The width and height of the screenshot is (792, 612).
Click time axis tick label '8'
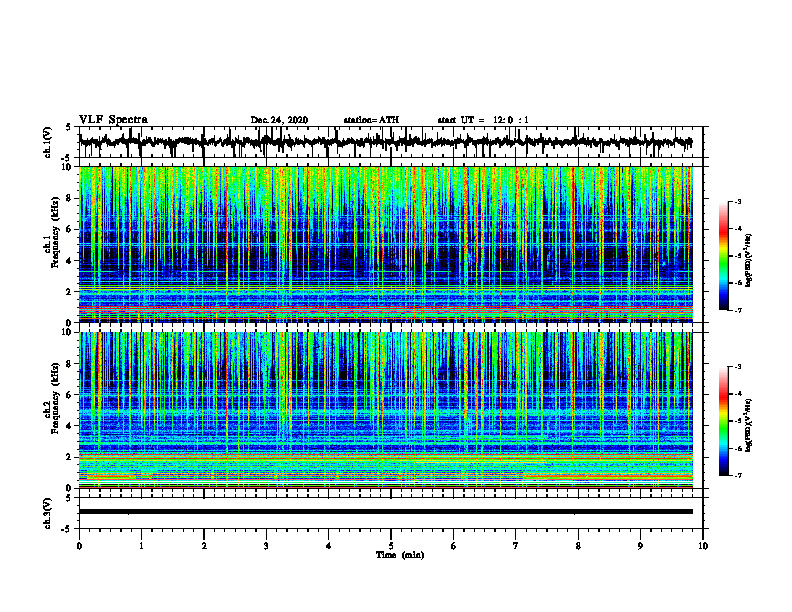(578, 546)
